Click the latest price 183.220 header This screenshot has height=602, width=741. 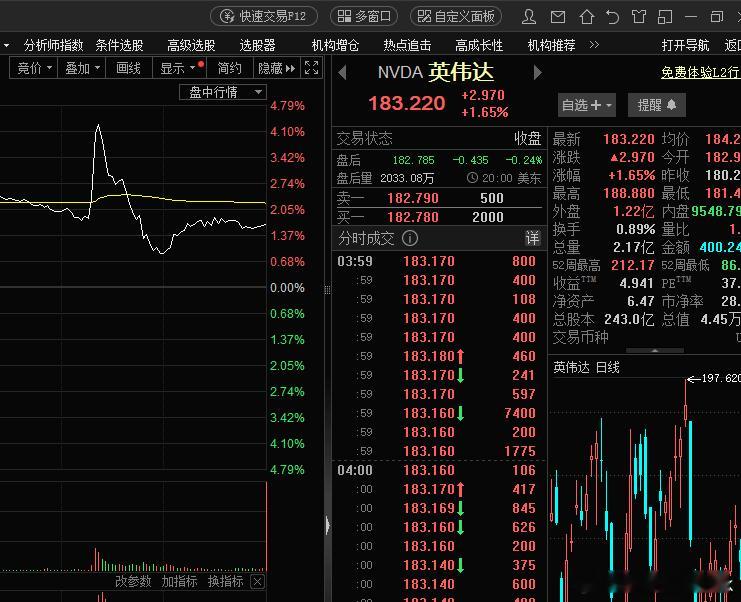[x=406, y=103]
